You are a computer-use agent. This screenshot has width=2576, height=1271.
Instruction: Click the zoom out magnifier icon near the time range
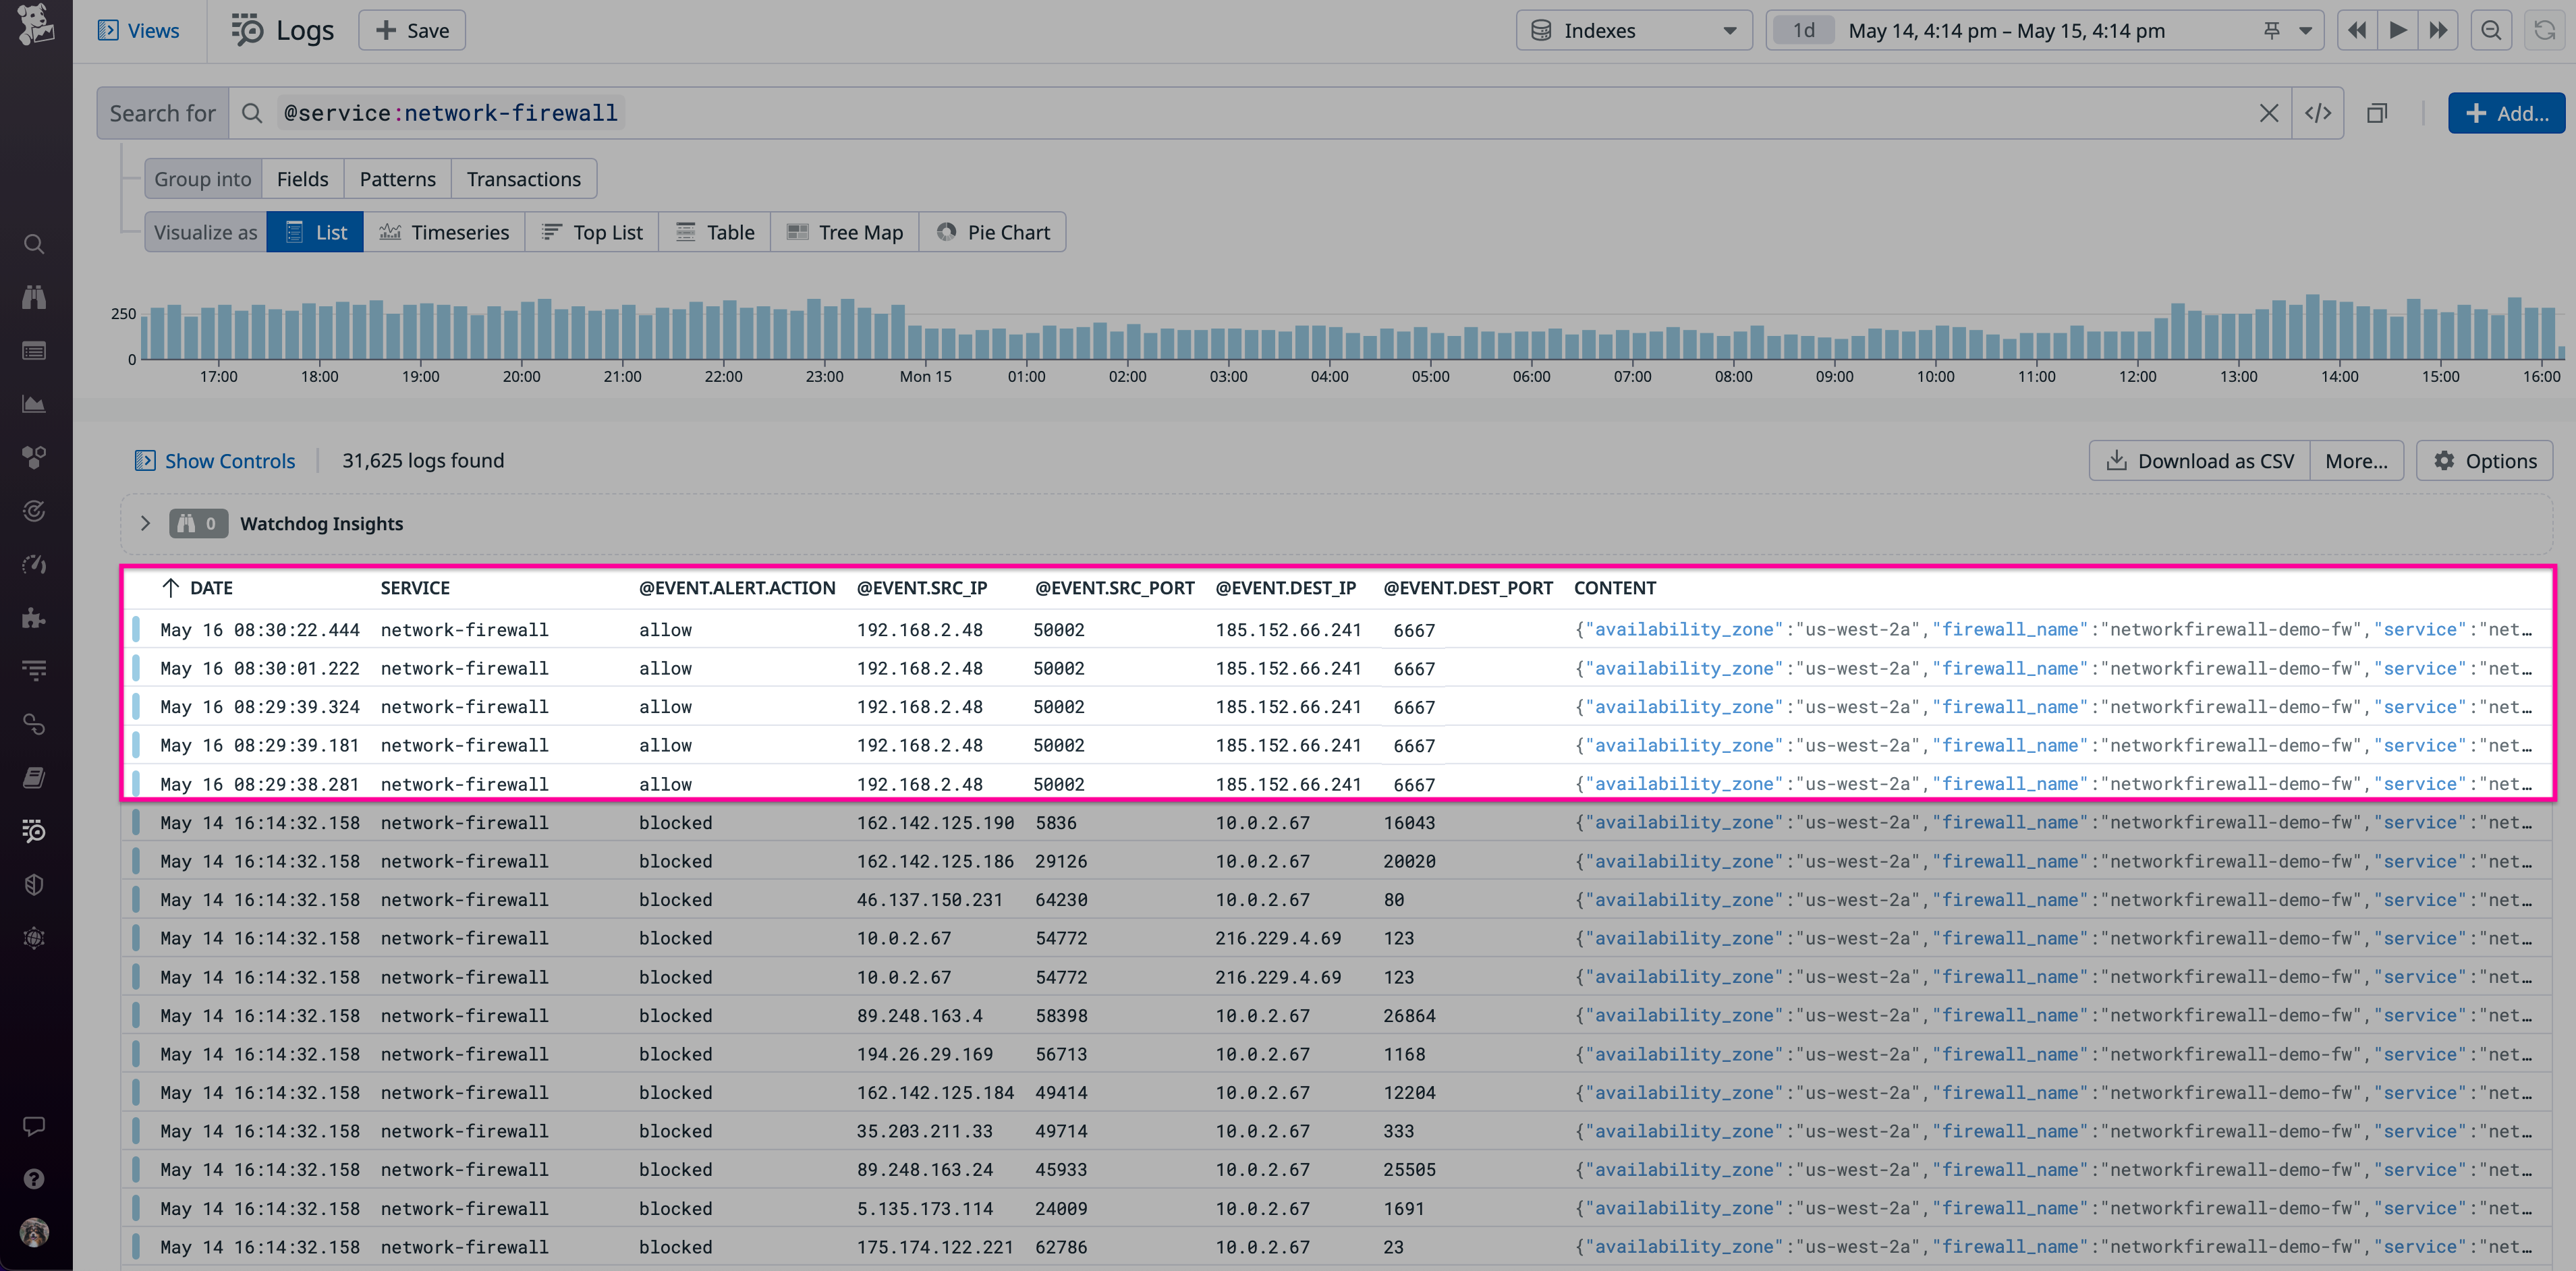coord(2491,30)
